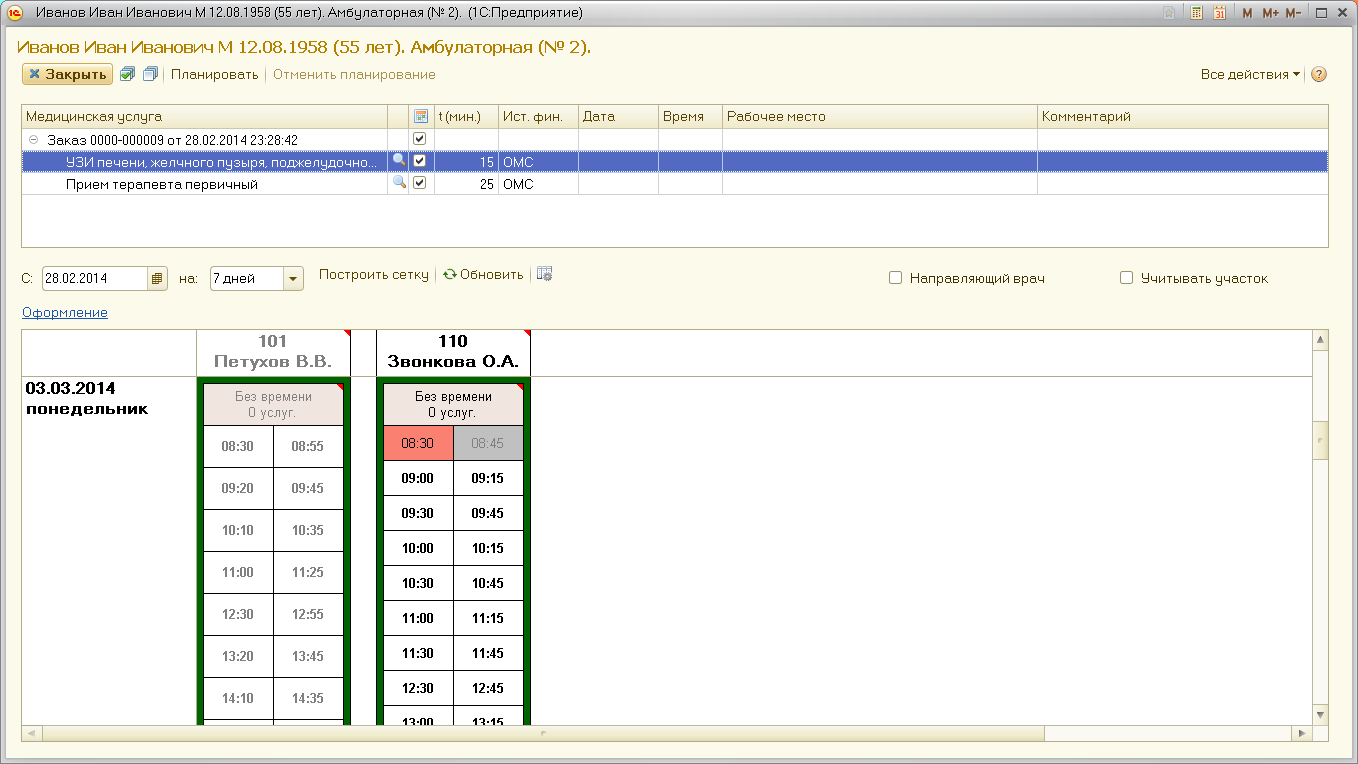
Task: Click Отменить планирование command
Action: (354, 74)
